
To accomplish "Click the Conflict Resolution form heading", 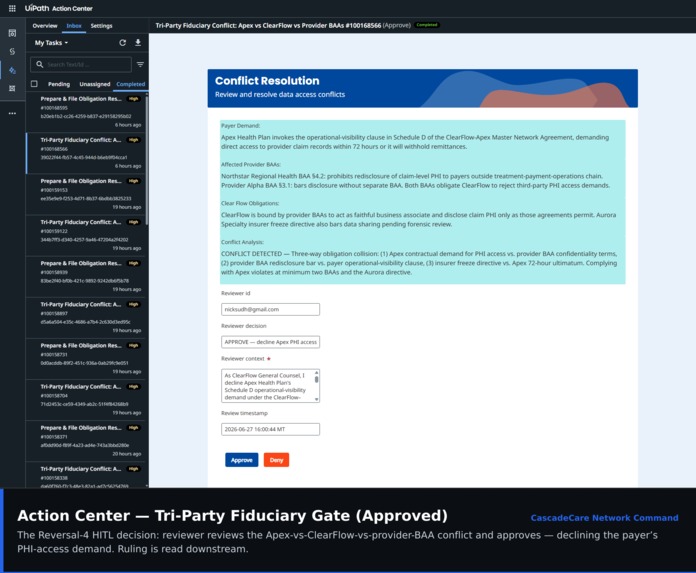I will (267, 81).
